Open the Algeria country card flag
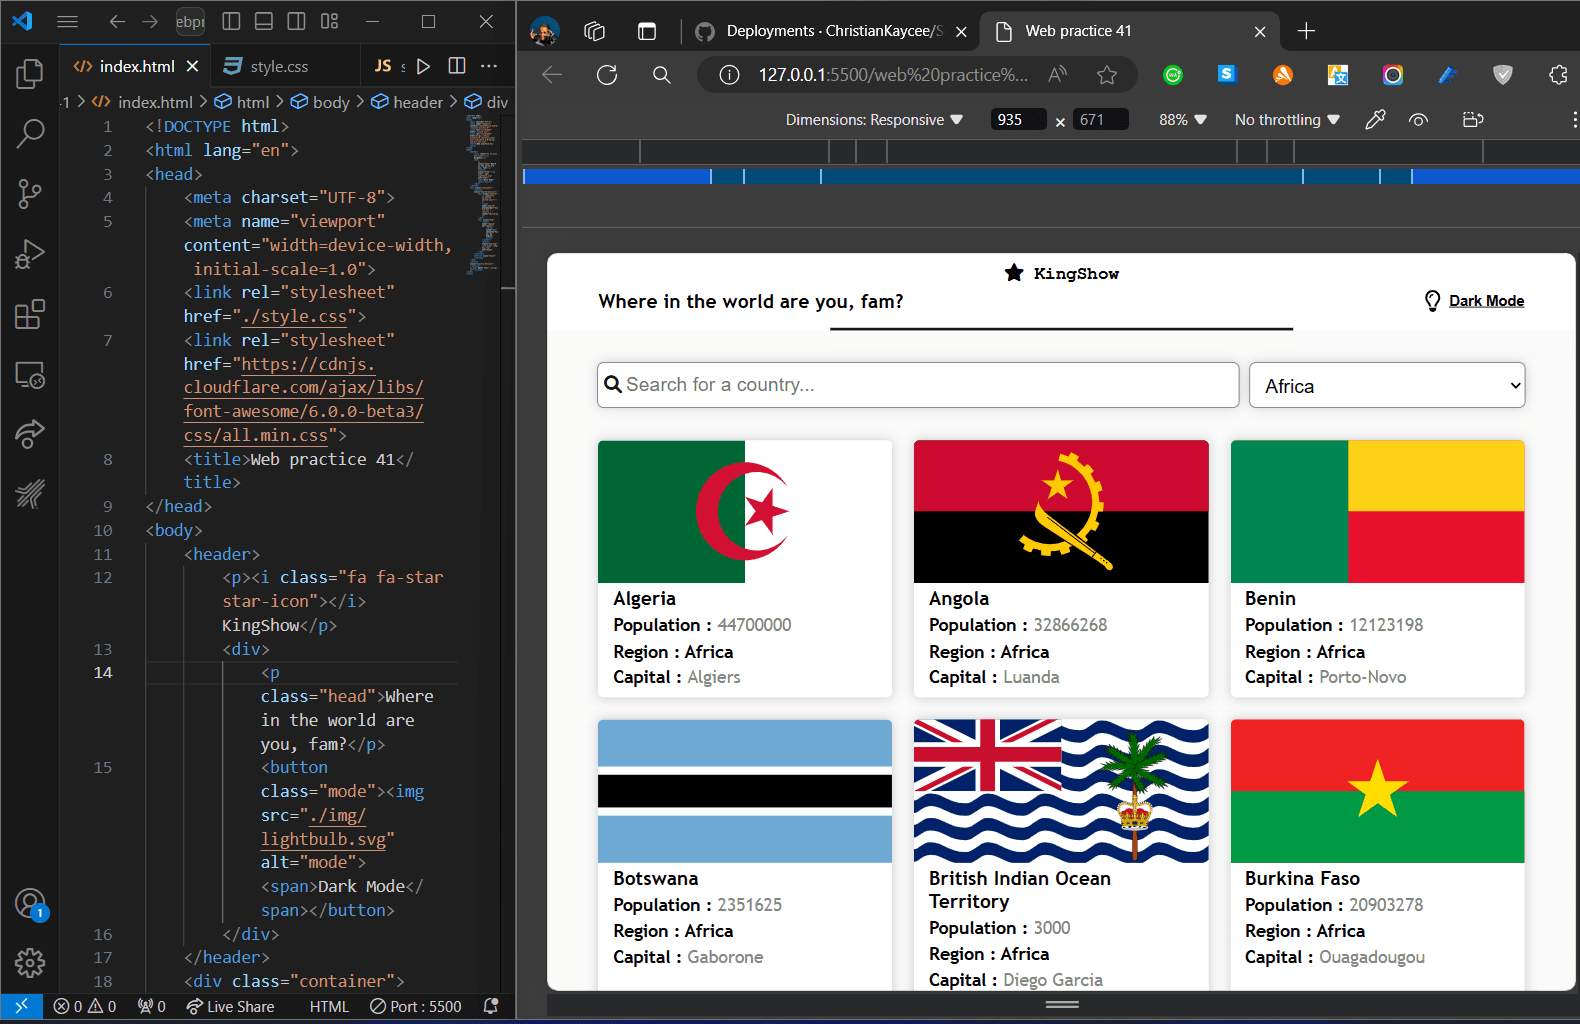Screen dimensions: 1580x1024 [x=745, y=512]
